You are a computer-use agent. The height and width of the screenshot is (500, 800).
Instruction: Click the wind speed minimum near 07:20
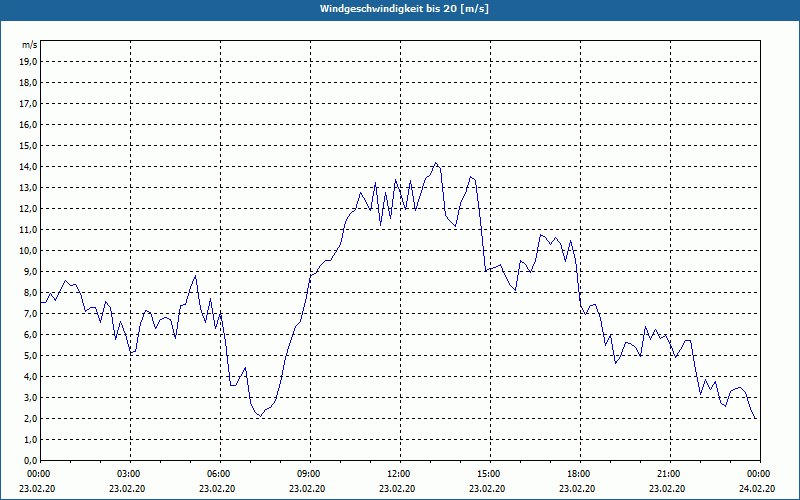coord(260,416)
